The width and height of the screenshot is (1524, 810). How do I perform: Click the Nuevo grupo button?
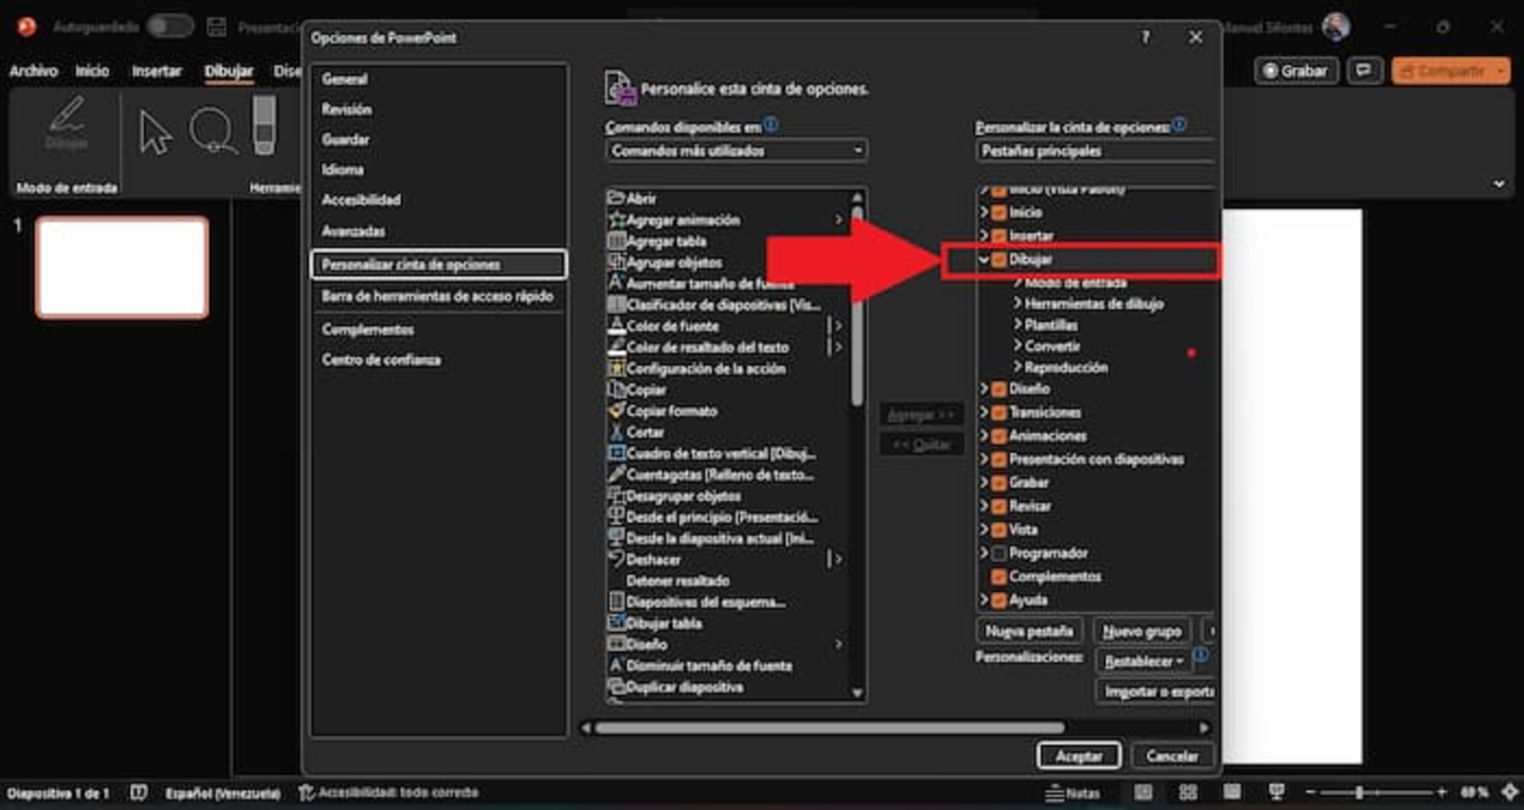click(x=1142, y=631)
